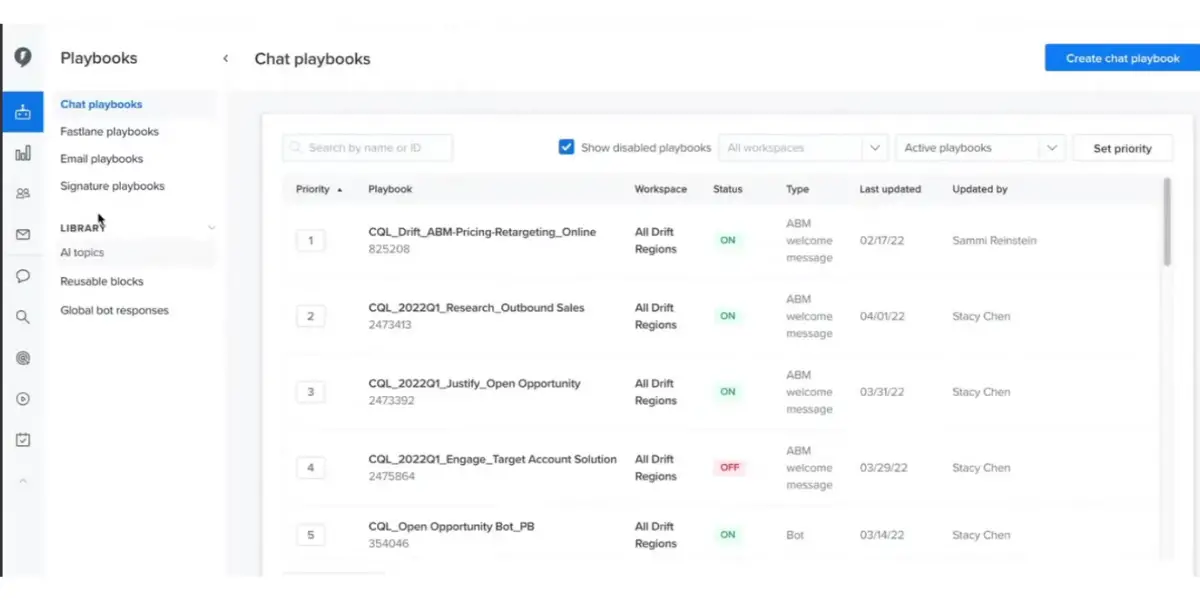Click the 02/17/22 last updated date
Image resolution: width=1200 pixels, height=600 pixels.
pyautogui.click(x=881, y=241)
